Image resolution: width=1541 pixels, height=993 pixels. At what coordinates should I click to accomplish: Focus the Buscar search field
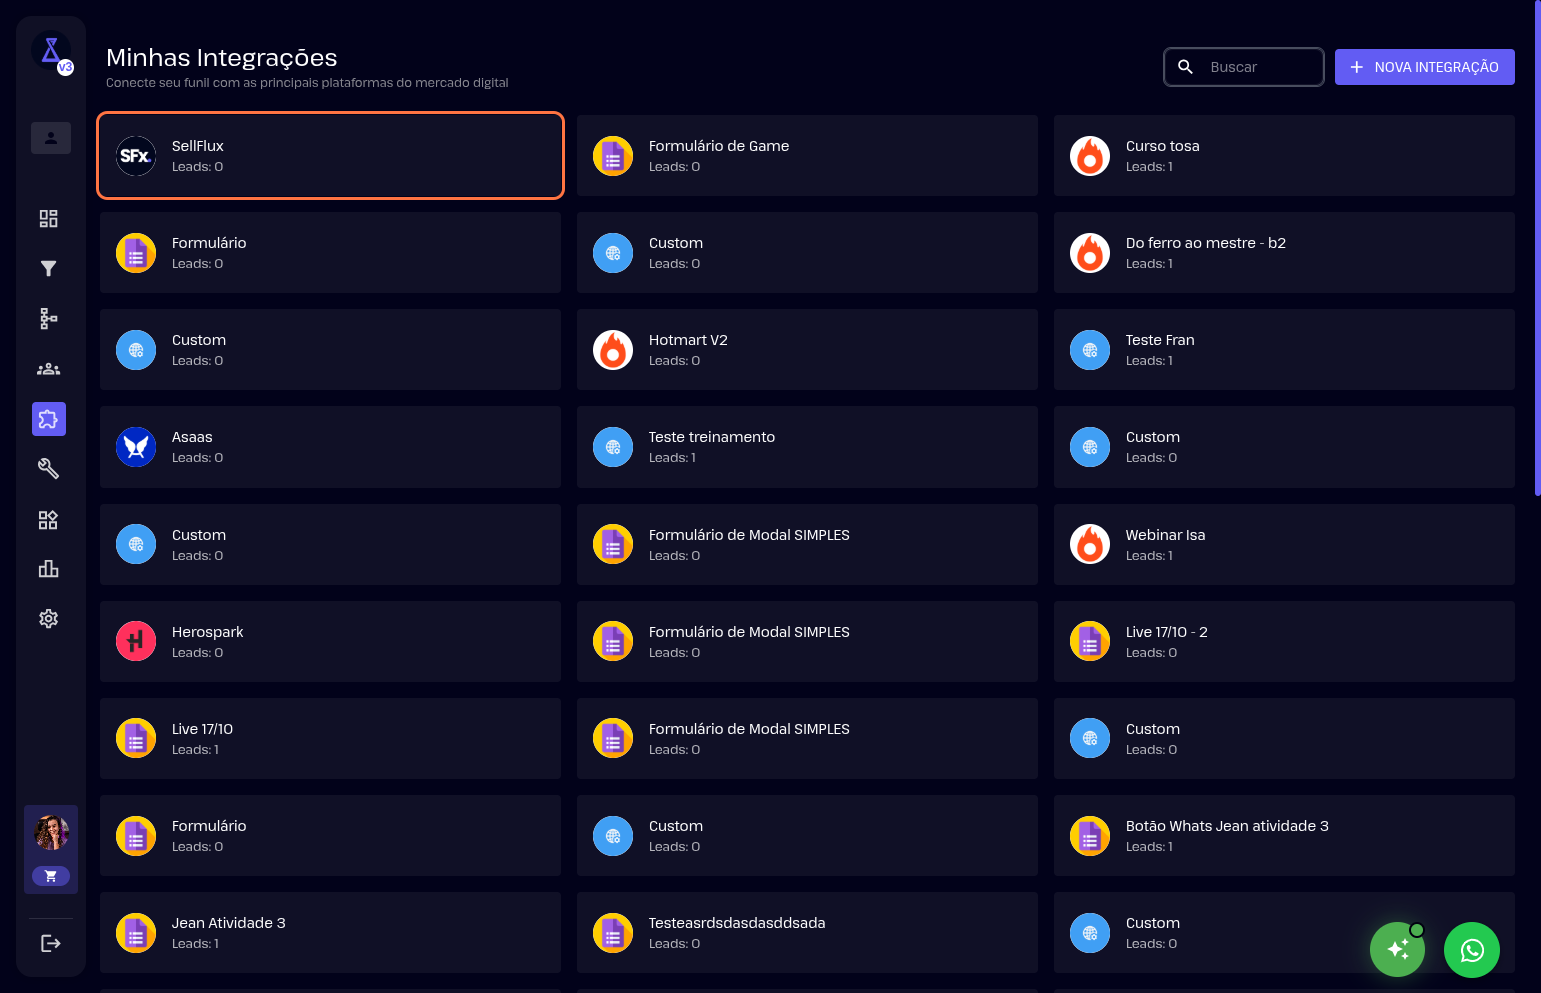[x=1260, y=67]
